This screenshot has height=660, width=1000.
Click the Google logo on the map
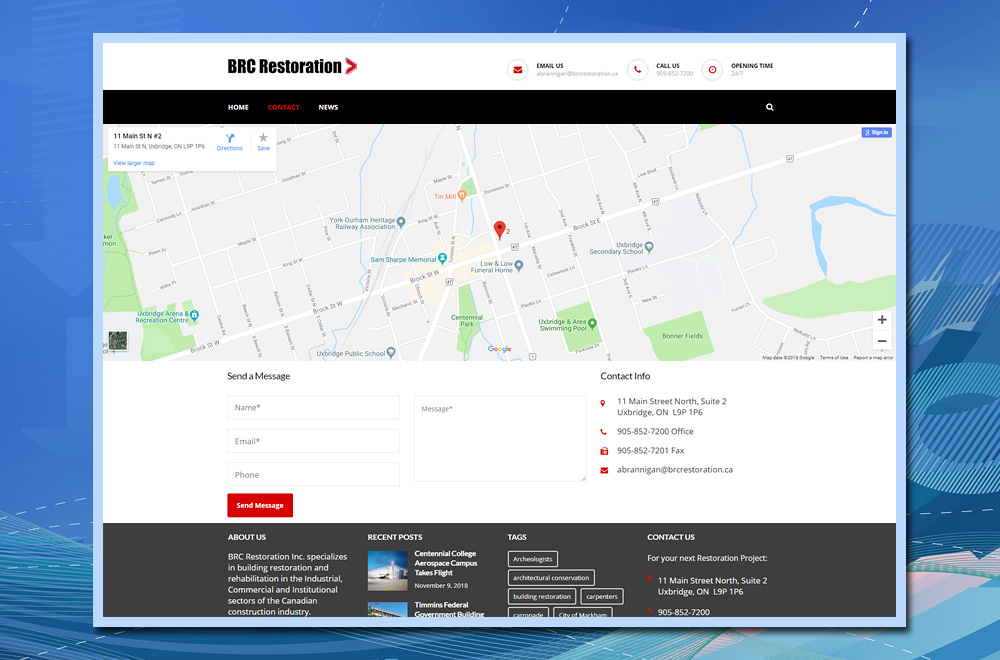click(499, 349)
